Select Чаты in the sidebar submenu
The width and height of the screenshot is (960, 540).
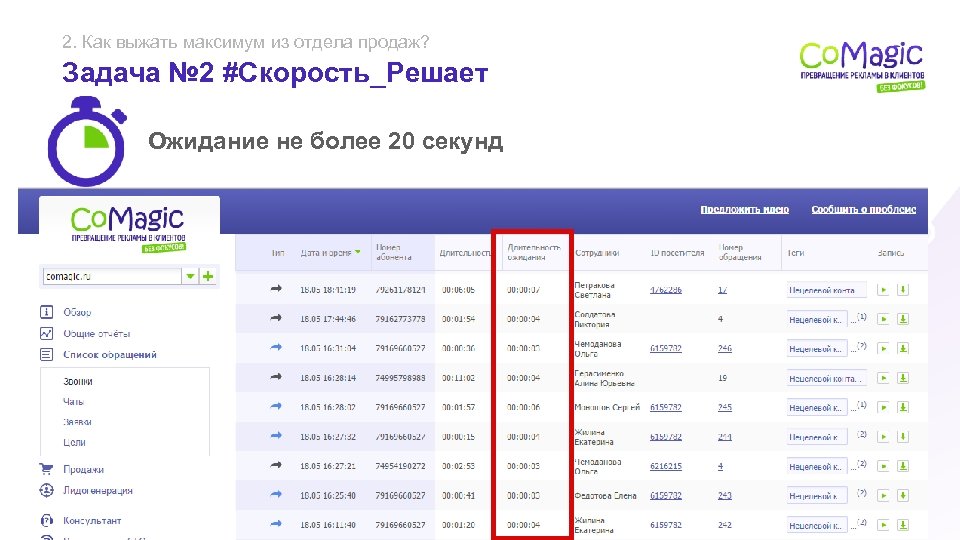(73, 402)
